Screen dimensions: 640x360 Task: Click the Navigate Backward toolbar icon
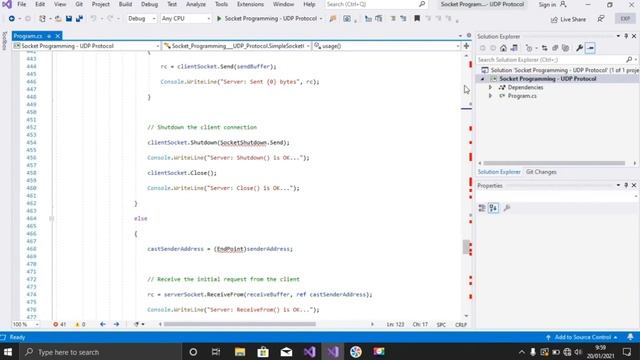11,19
